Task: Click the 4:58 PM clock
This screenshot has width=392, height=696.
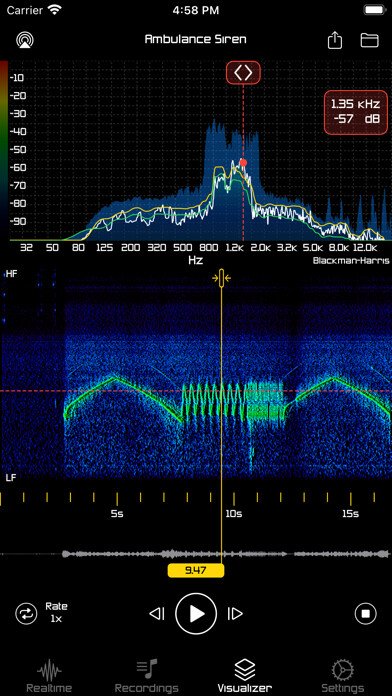Action: click(196, 10)
